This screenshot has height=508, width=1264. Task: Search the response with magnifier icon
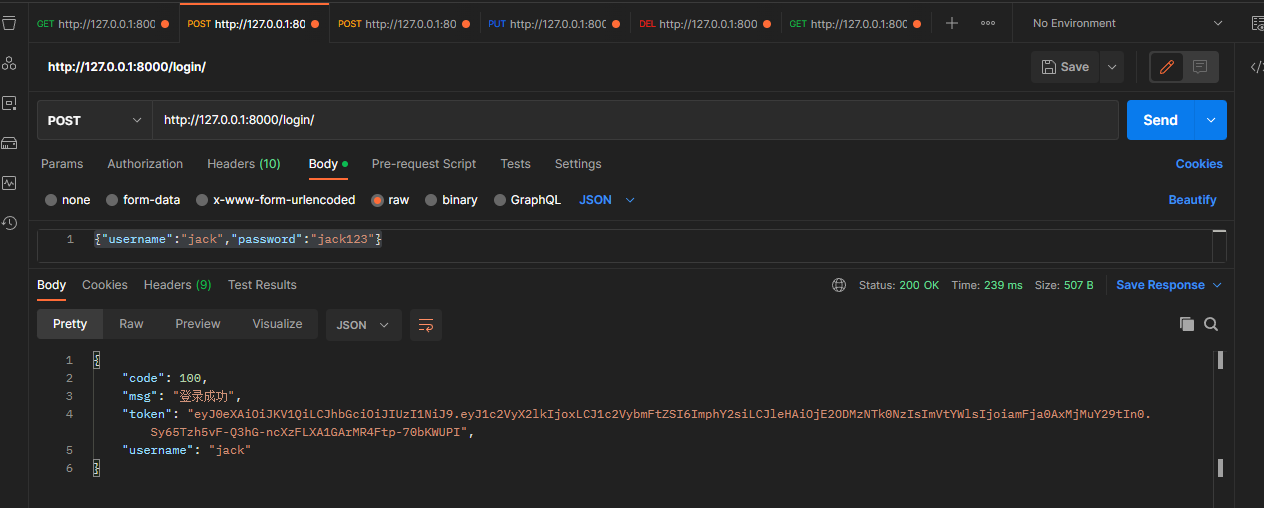point(1211,324)
